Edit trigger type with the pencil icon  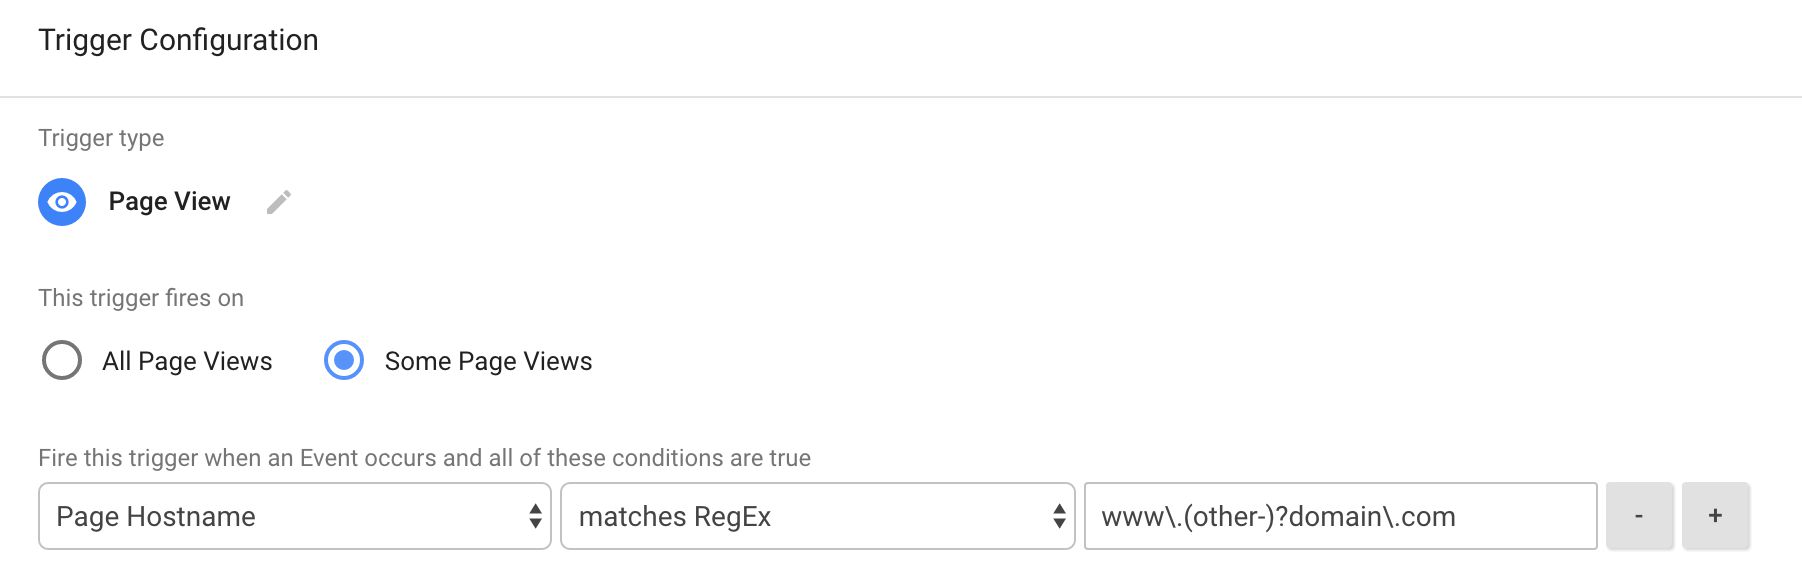click(x=279, y=202)
